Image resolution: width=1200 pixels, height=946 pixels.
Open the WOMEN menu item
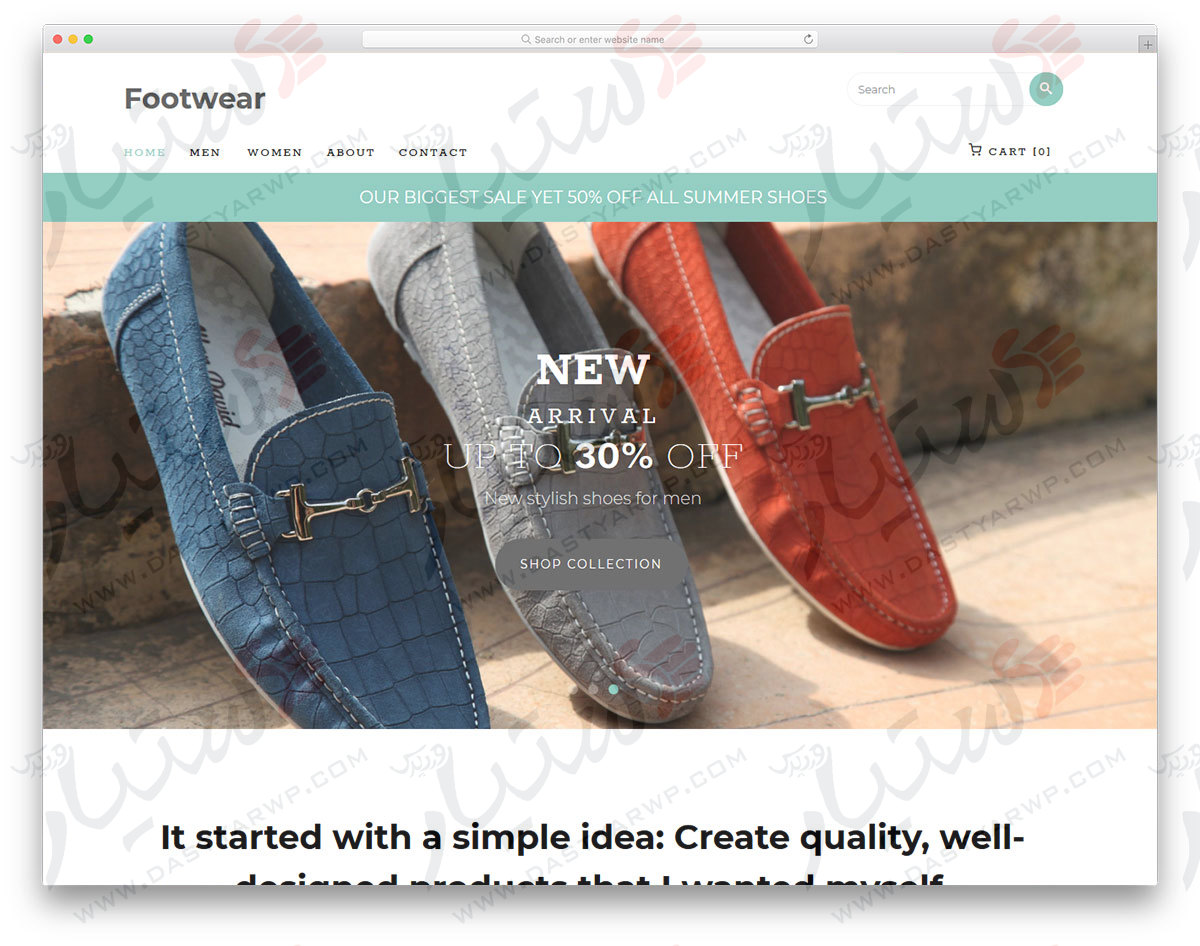pos(274,152)
